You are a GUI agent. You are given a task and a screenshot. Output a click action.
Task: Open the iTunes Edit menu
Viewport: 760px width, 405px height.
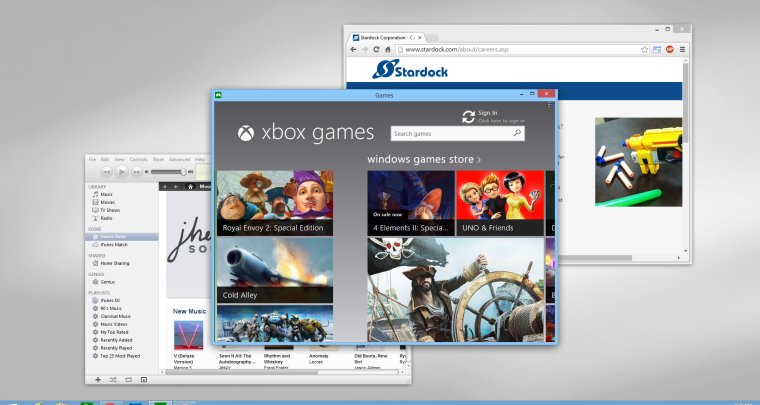coord(105,159)
